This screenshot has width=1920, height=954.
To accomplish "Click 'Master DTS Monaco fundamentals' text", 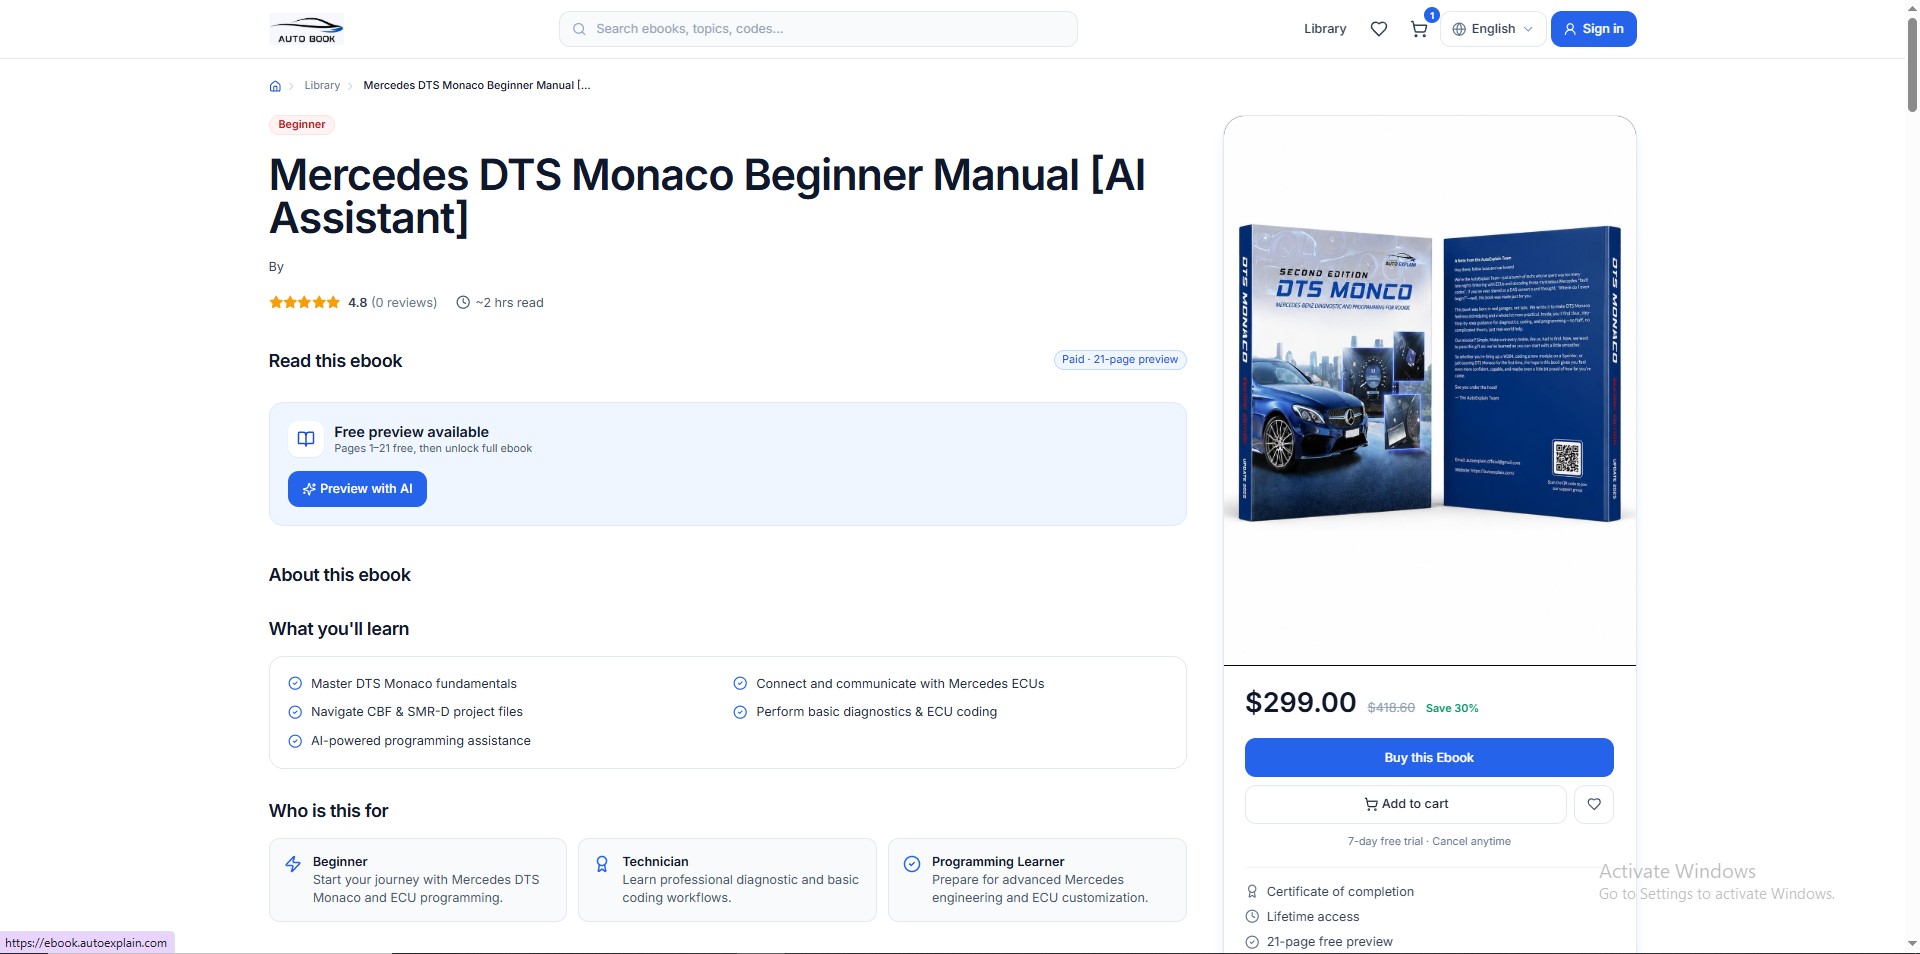I will point(414,684).
